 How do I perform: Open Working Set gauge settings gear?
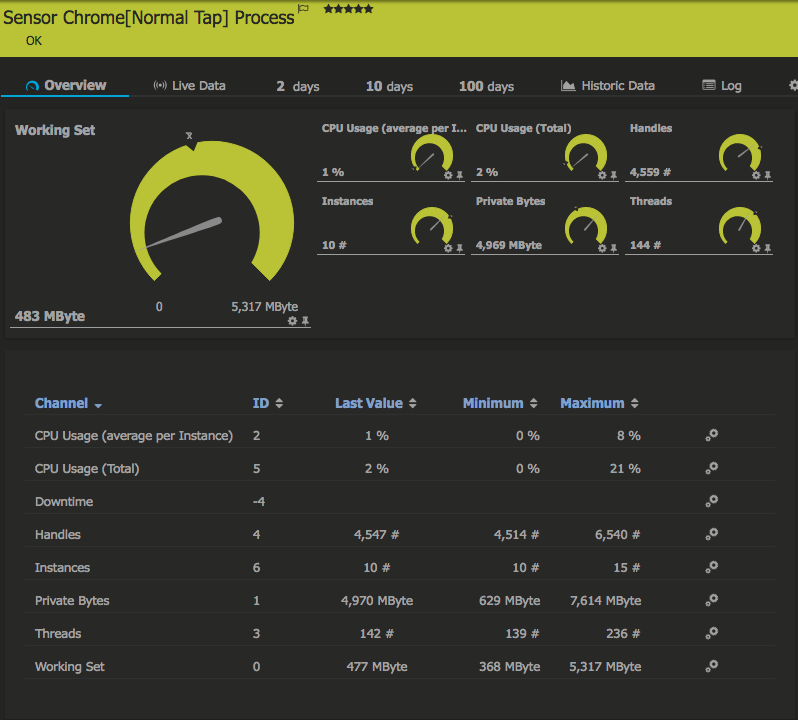pos(292,321)
